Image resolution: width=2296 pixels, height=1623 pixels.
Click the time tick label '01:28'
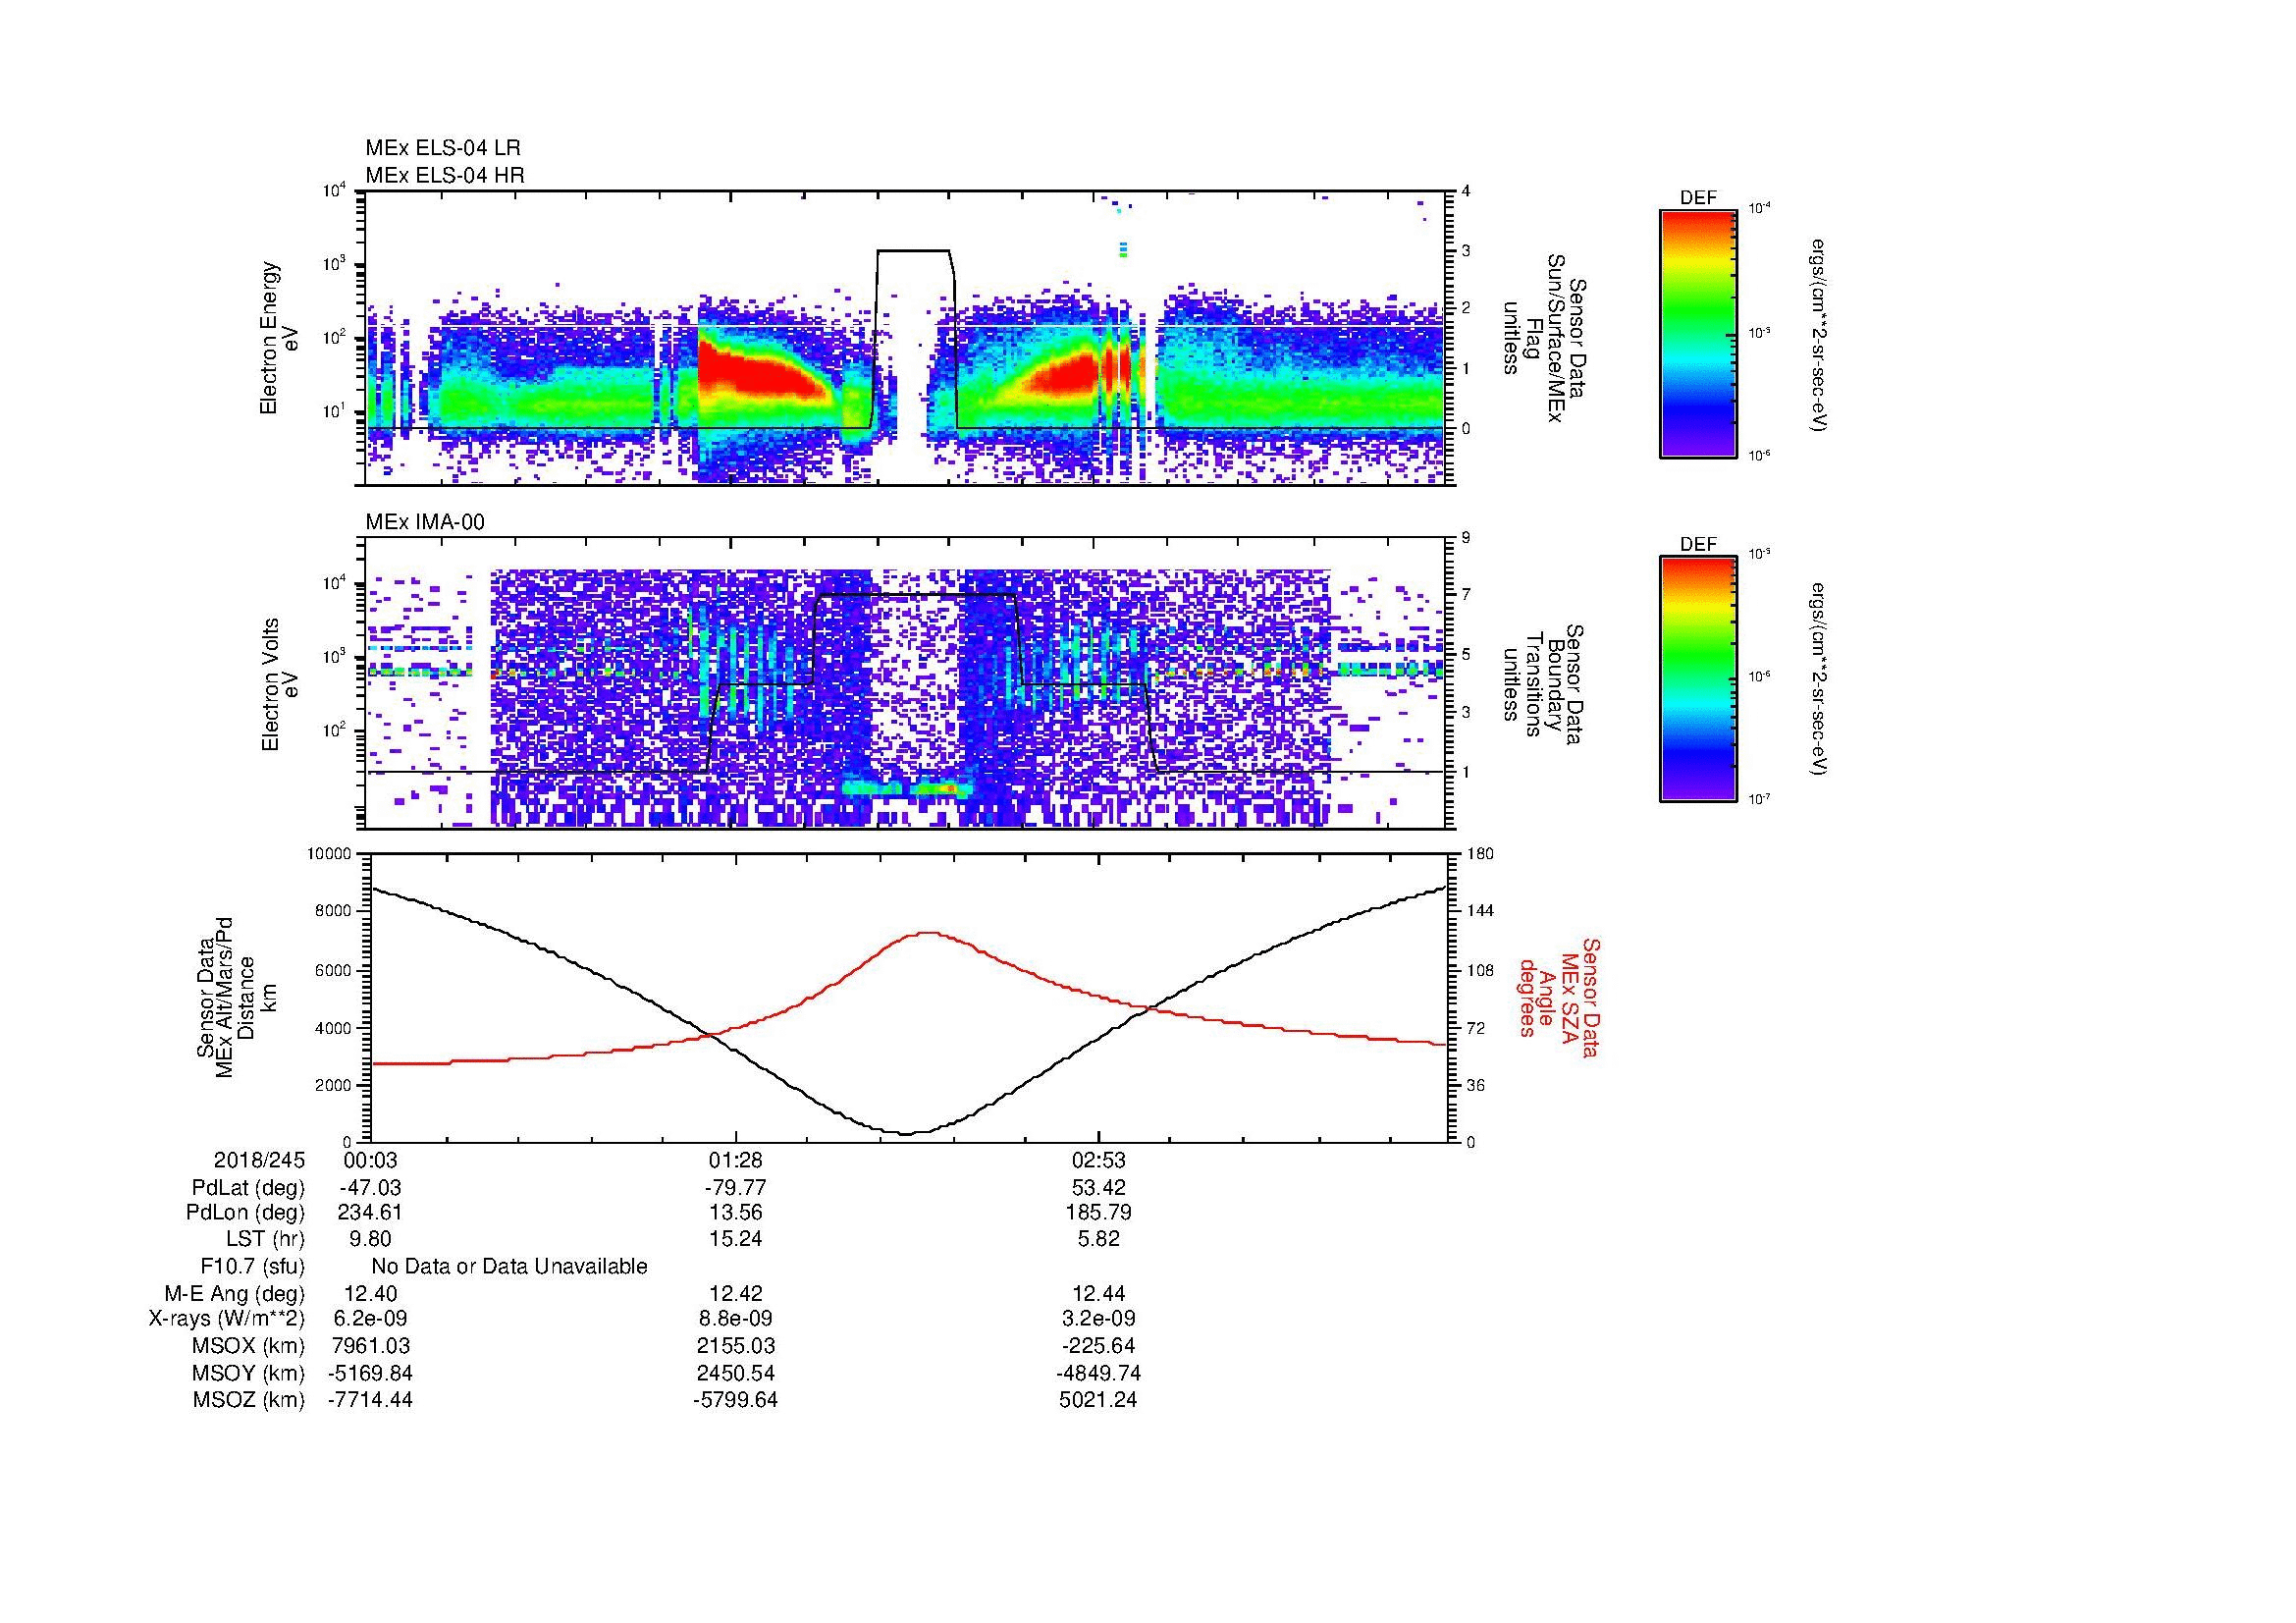coord(735,1161)
